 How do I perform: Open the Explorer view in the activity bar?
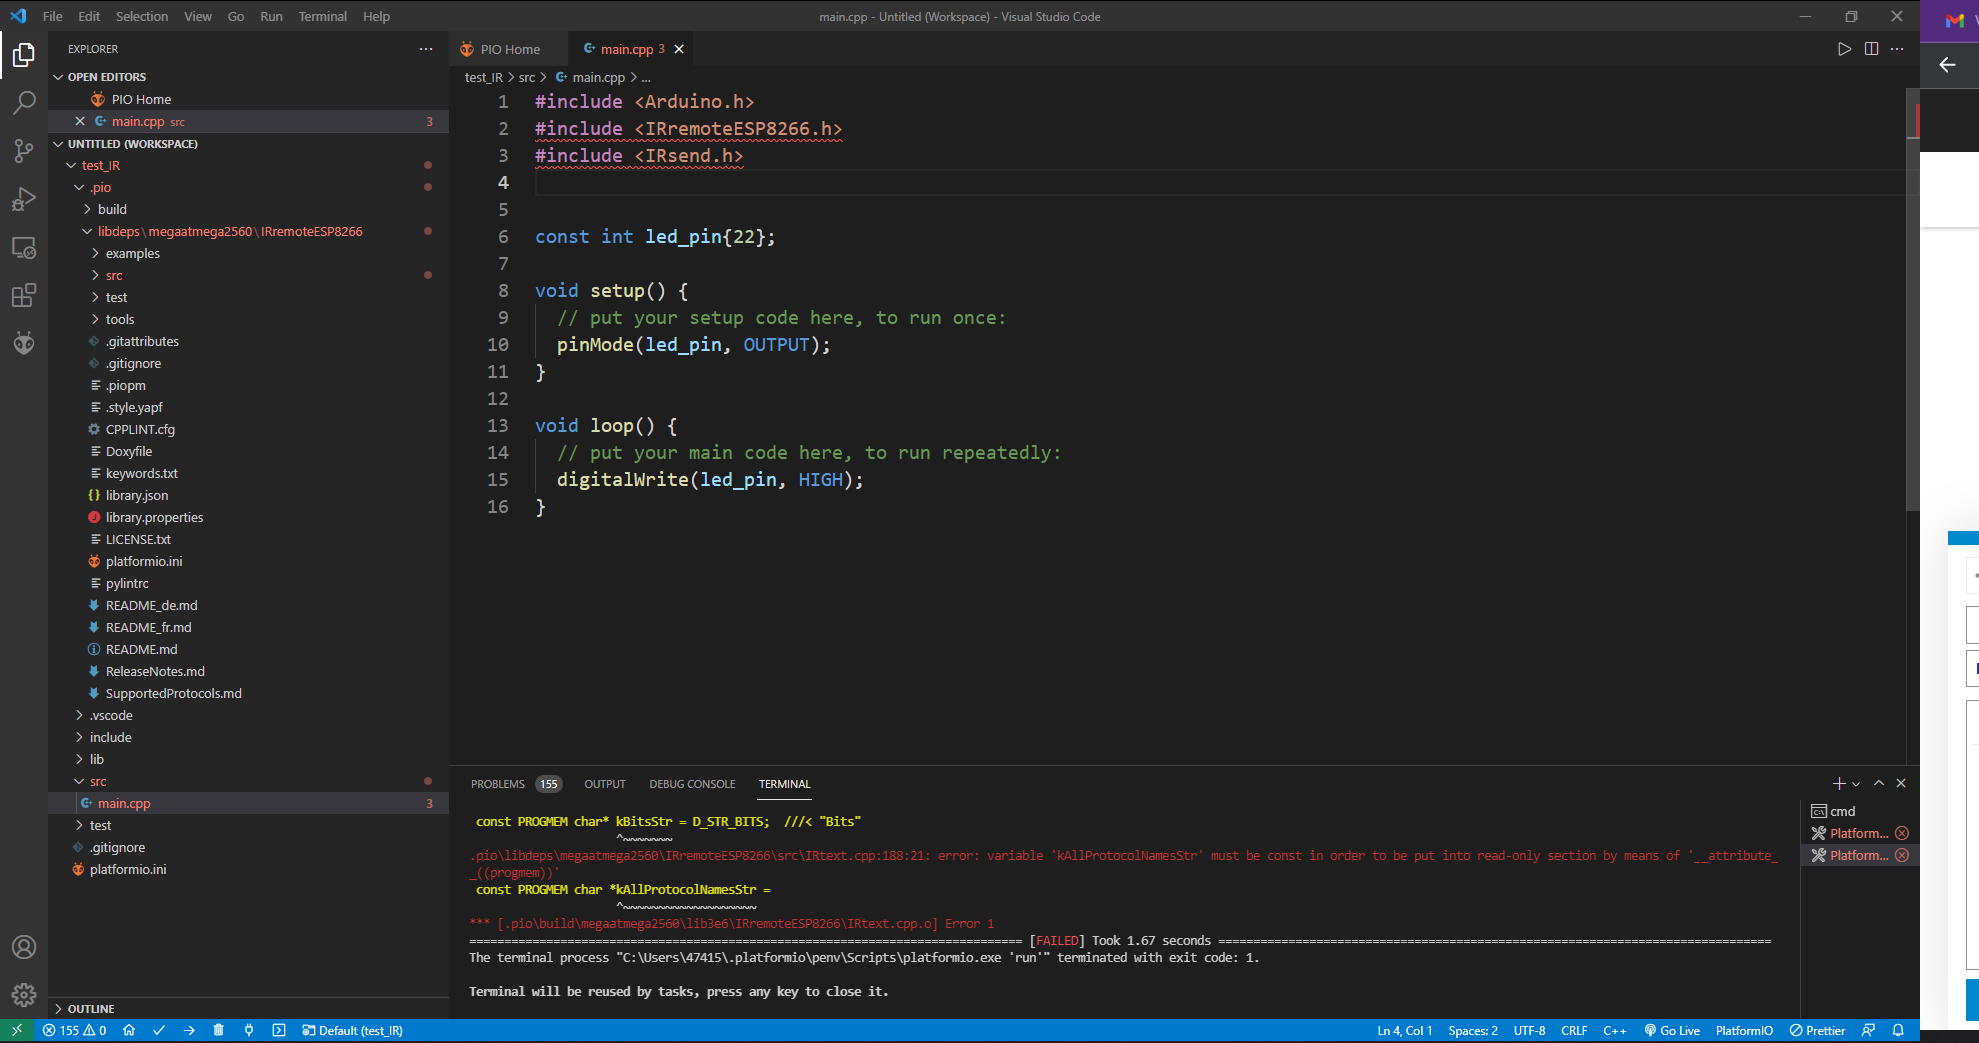click(24, 55)
